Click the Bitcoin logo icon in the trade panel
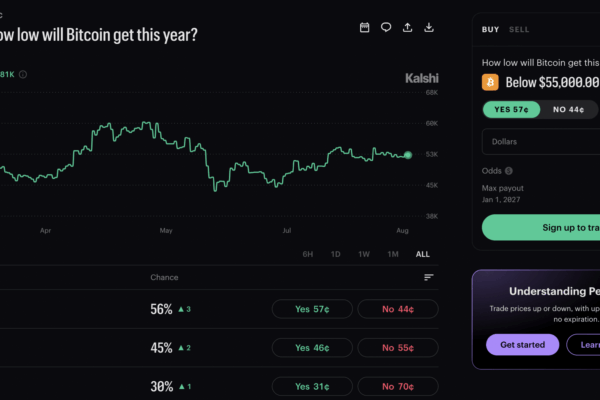 tap(490, 82)
